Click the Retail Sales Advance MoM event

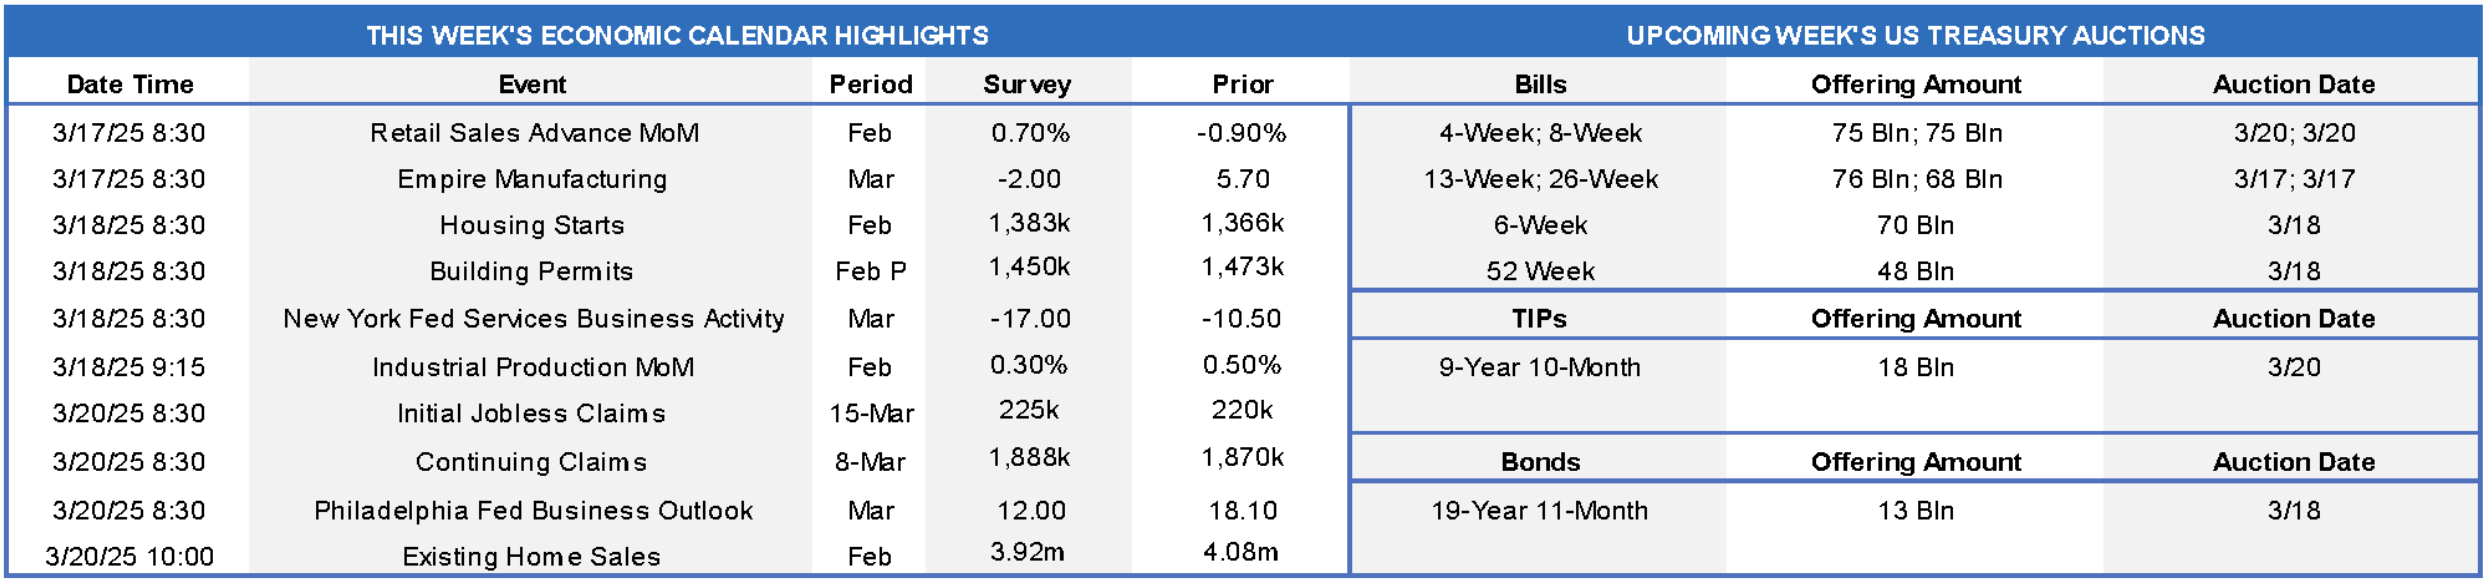click(534, 133)
